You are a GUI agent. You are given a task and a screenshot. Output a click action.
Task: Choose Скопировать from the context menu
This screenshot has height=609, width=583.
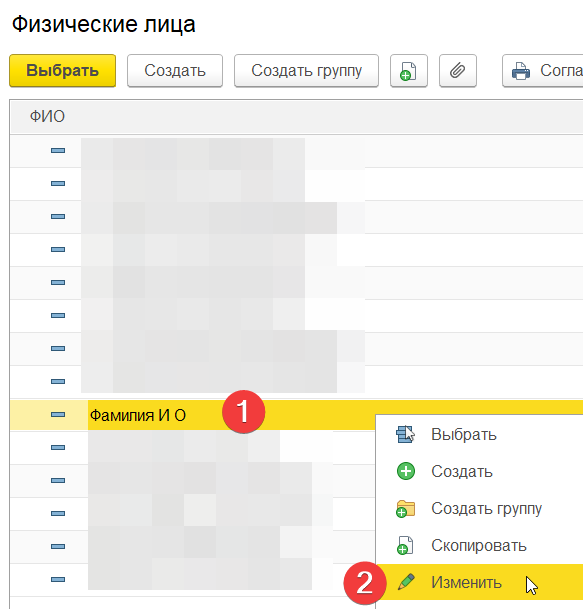click(480, 545)
